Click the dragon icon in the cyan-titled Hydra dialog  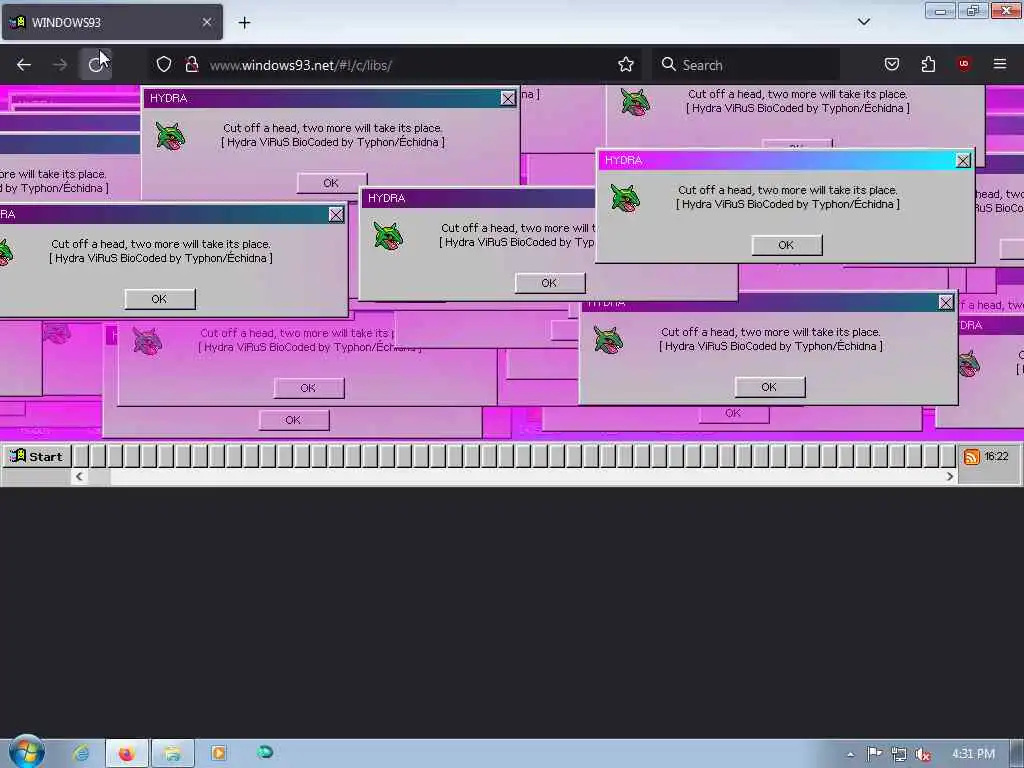[625, 198]
